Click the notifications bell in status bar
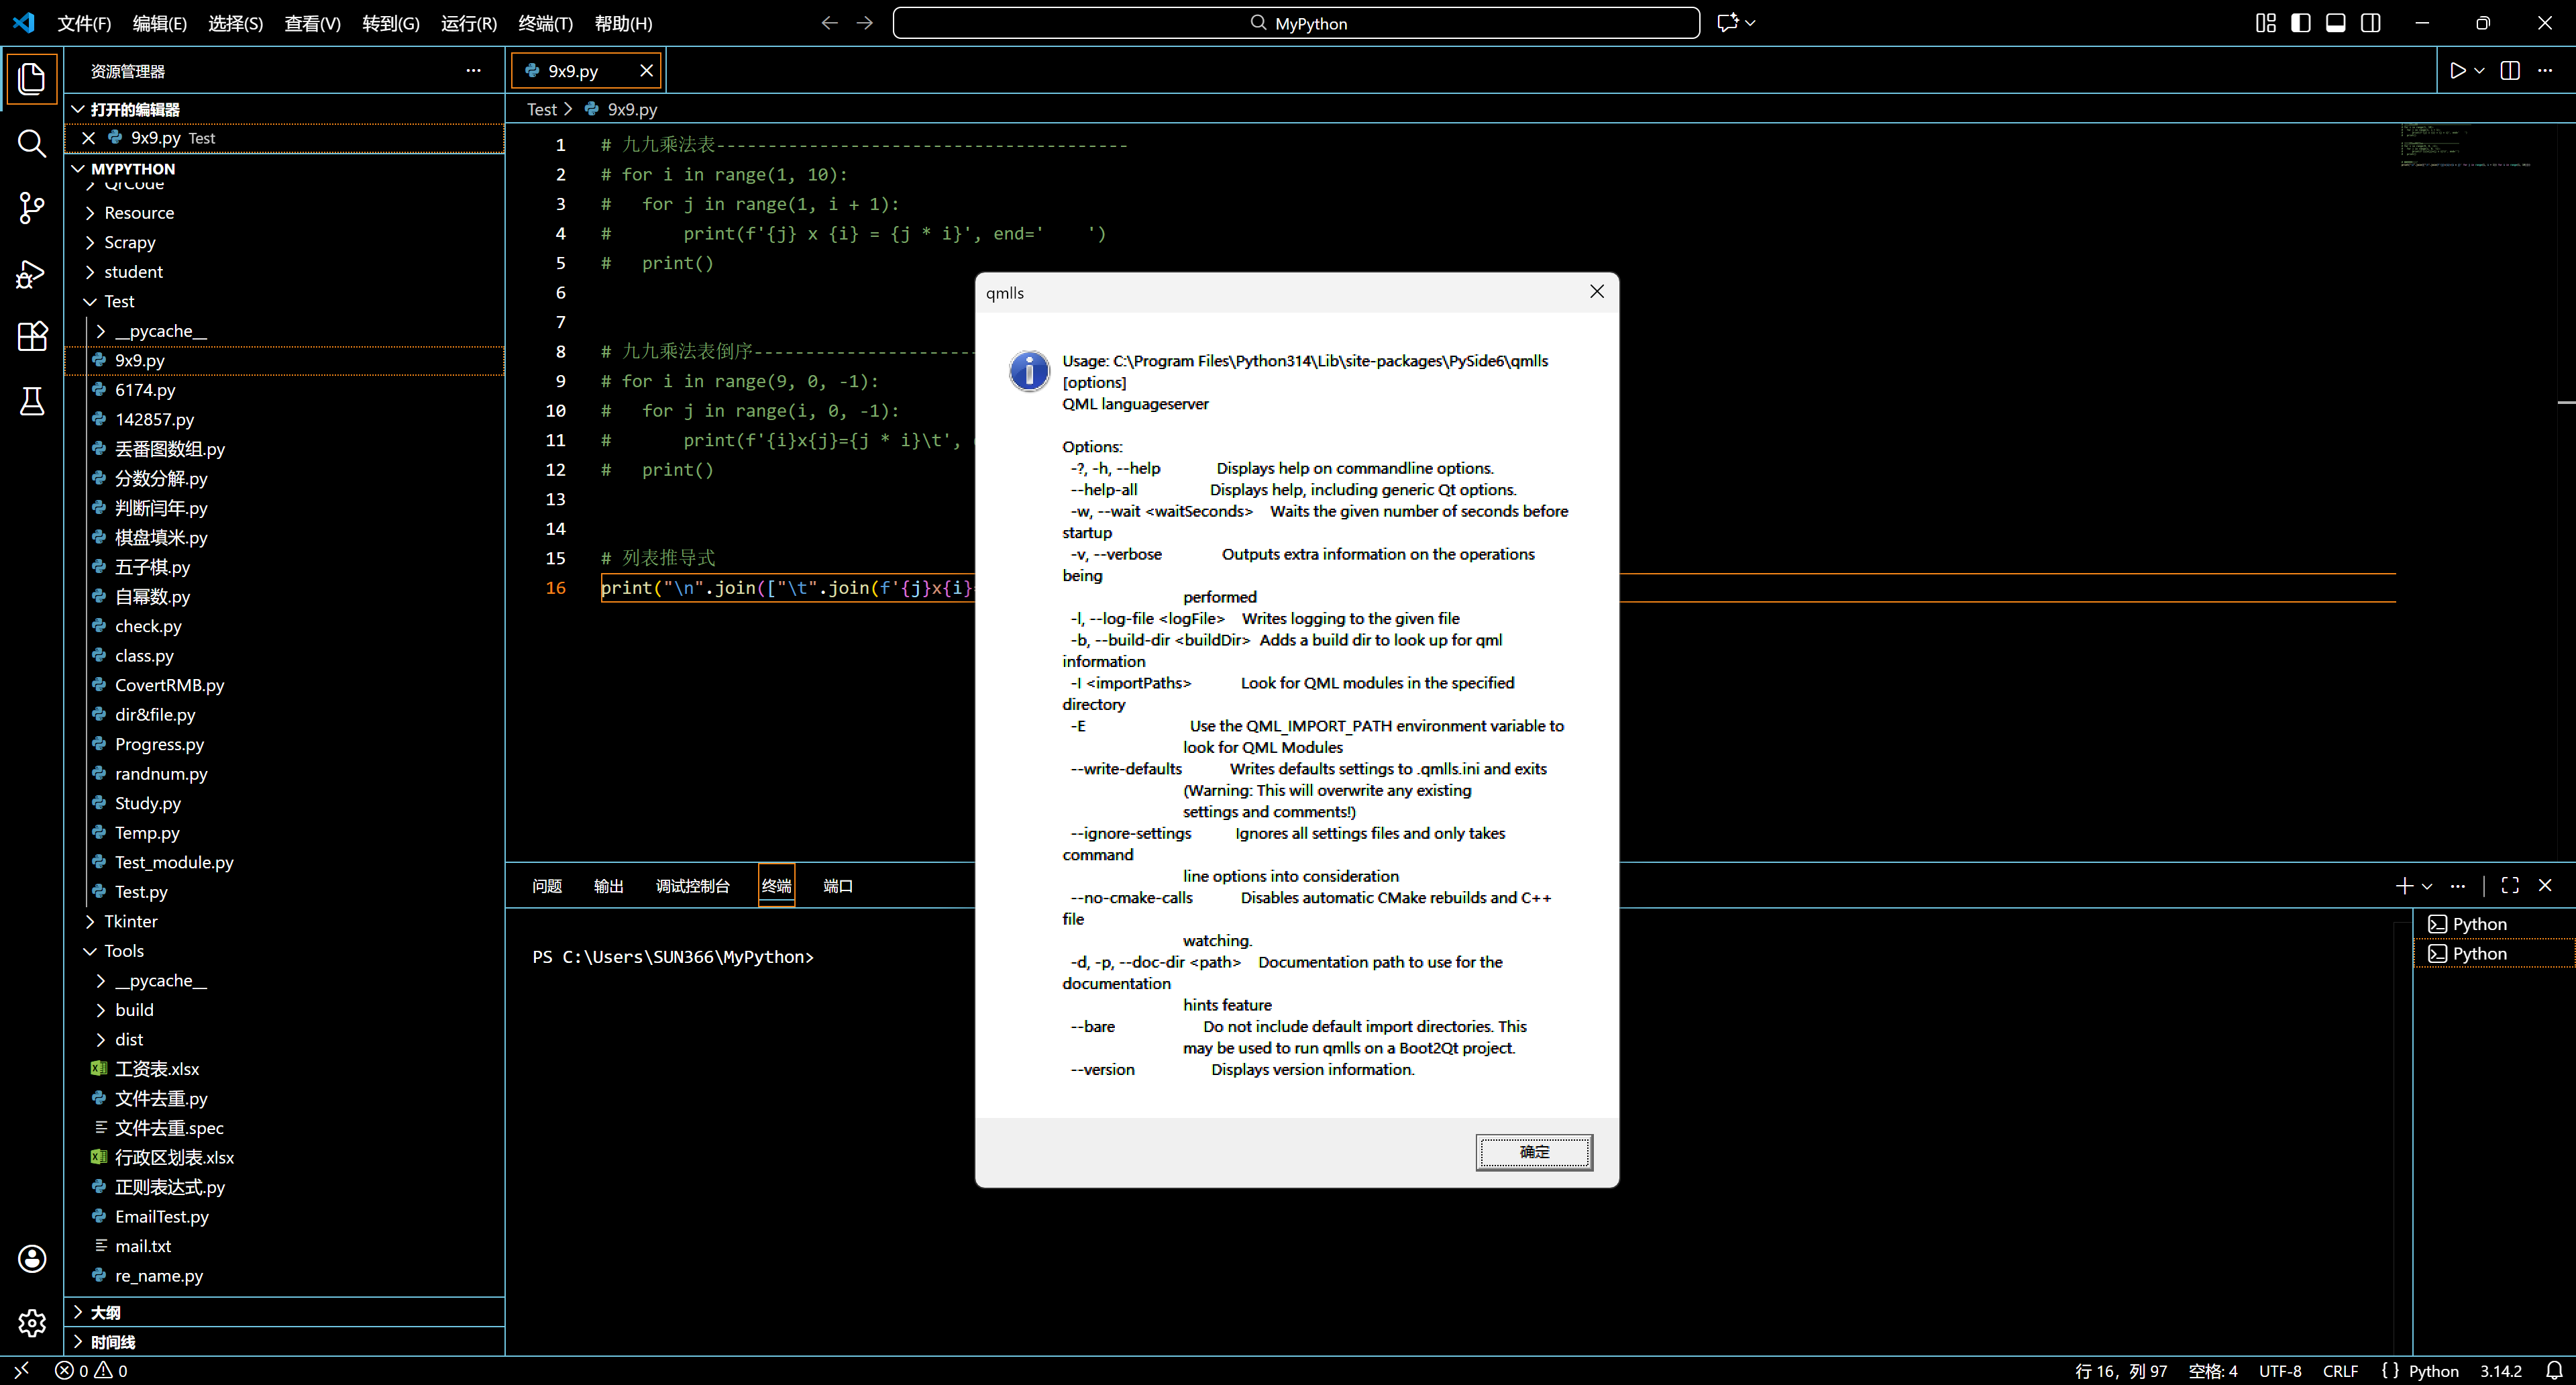This screenshot has width=2576, height=1385. point(2554,1370)
